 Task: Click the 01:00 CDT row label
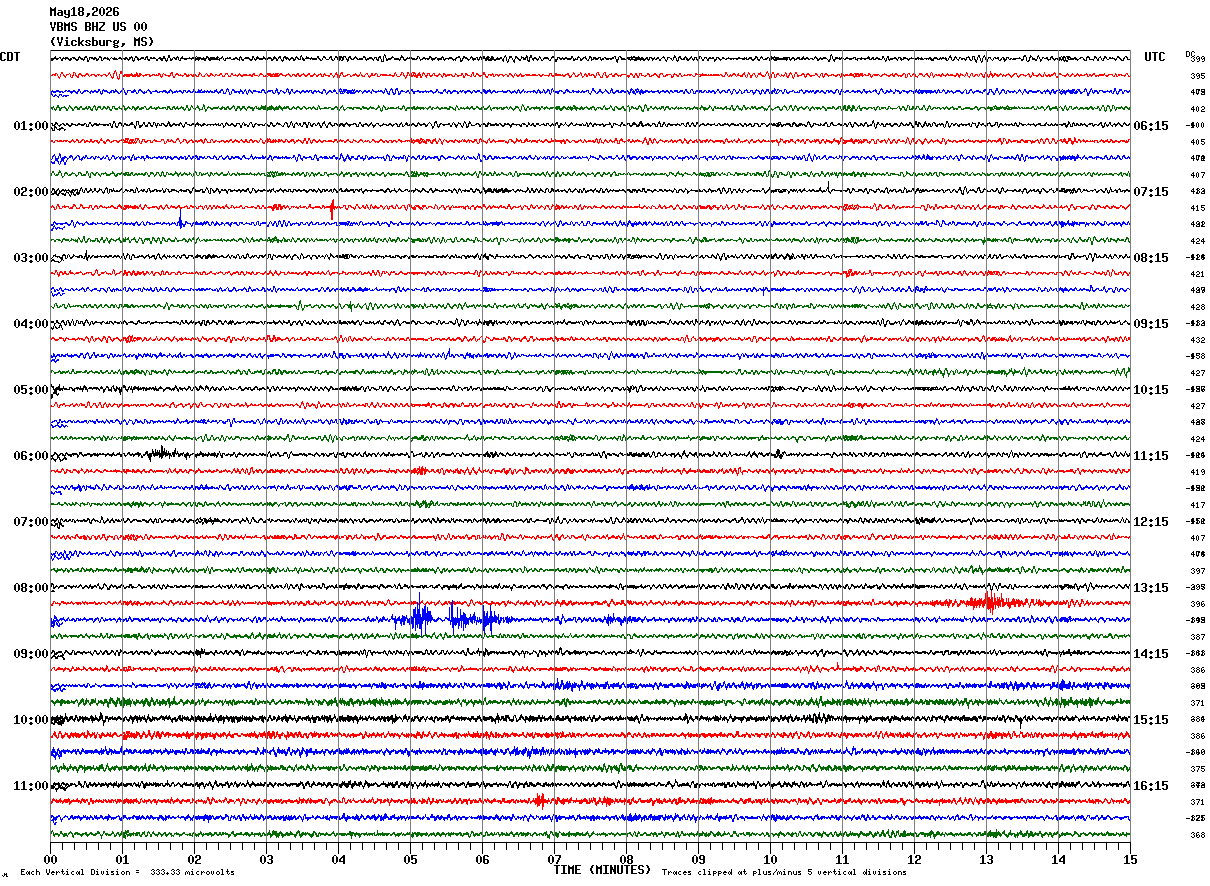31,125
